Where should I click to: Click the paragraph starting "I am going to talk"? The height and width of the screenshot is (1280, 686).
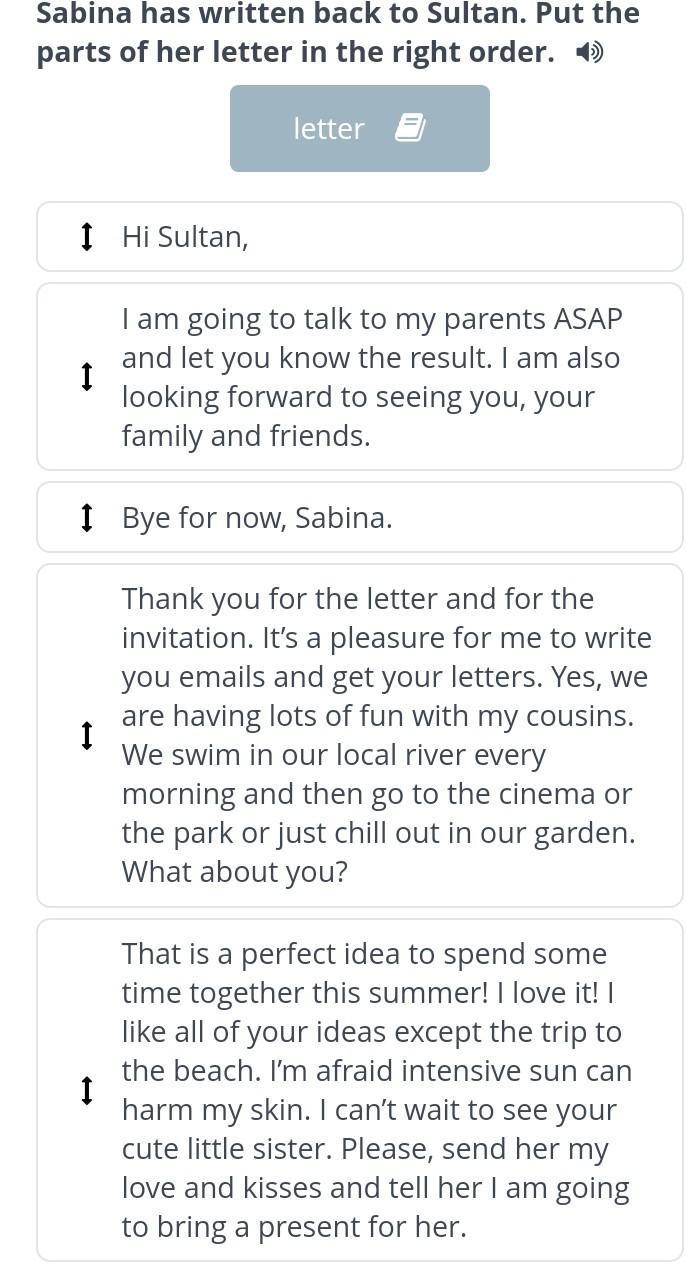pyautogui.click(x=371, y=377)
